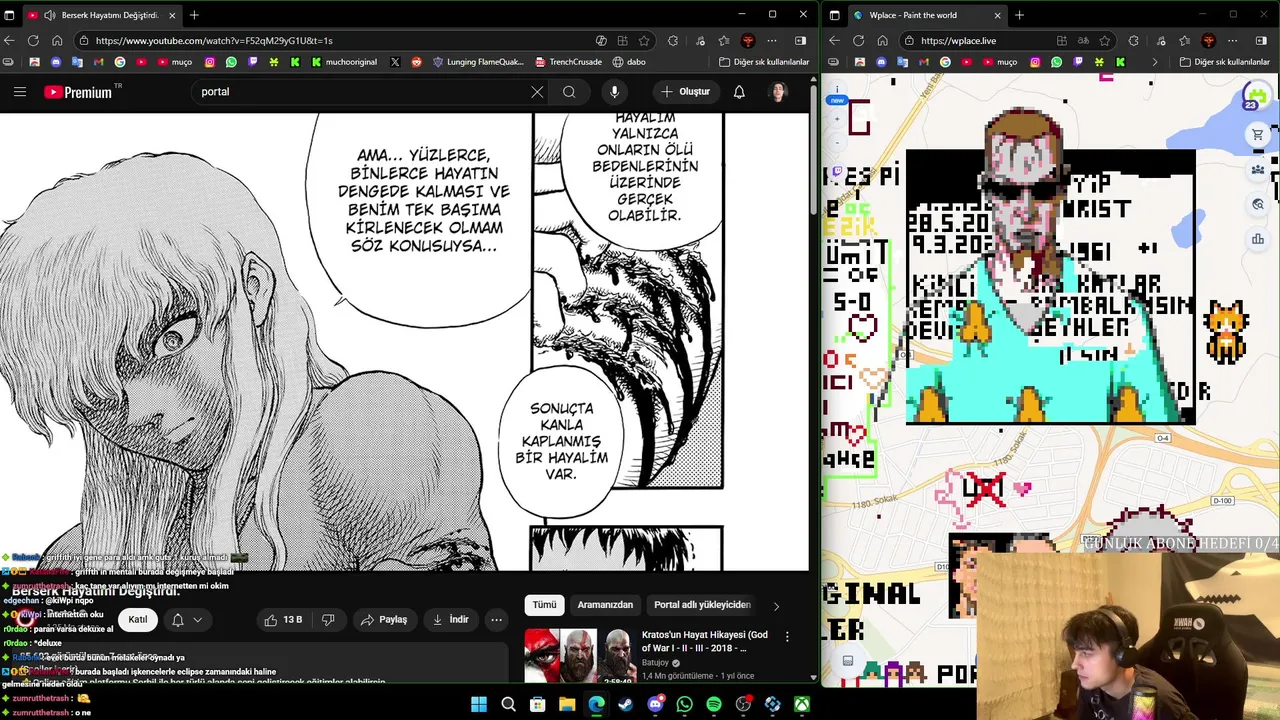Open the Wplace leaderboard chart icon
Image resolution: width=1280 pixels, height=720 pixels.
point(1258,240)
